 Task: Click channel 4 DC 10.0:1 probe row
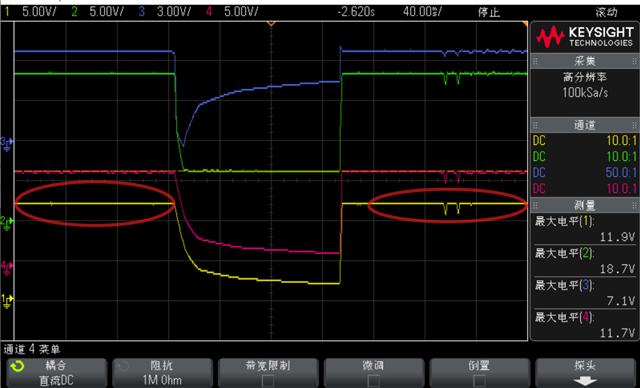(x=585, y=188)
